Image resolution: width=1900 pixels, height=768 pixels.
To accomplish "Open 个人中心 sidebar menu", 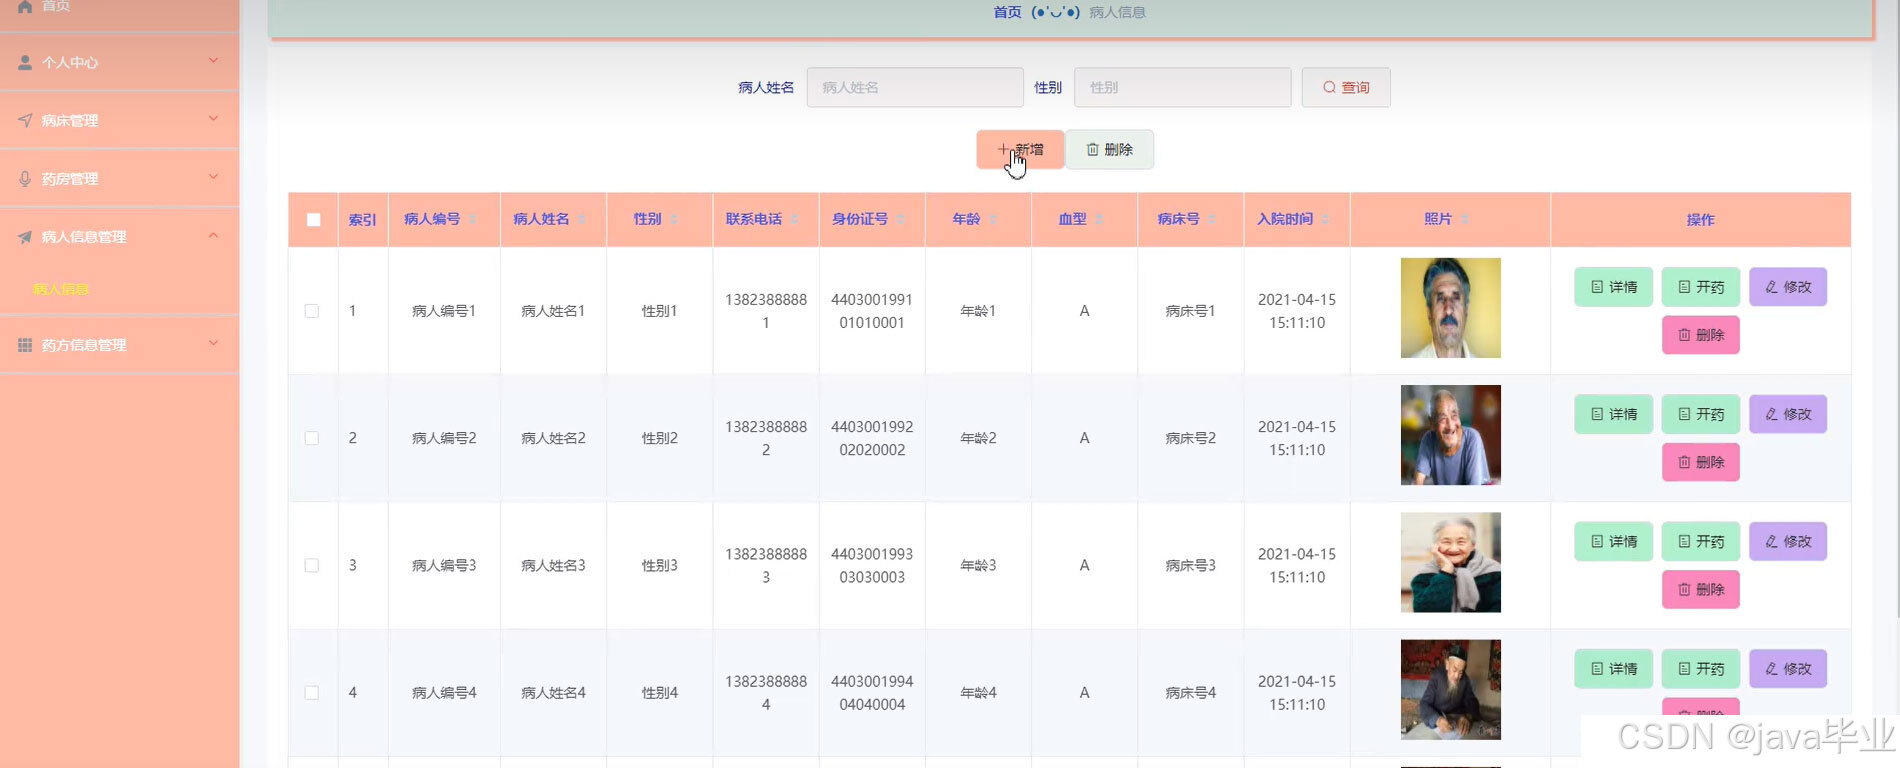I will pyautogui.click(x=119, y=62).
